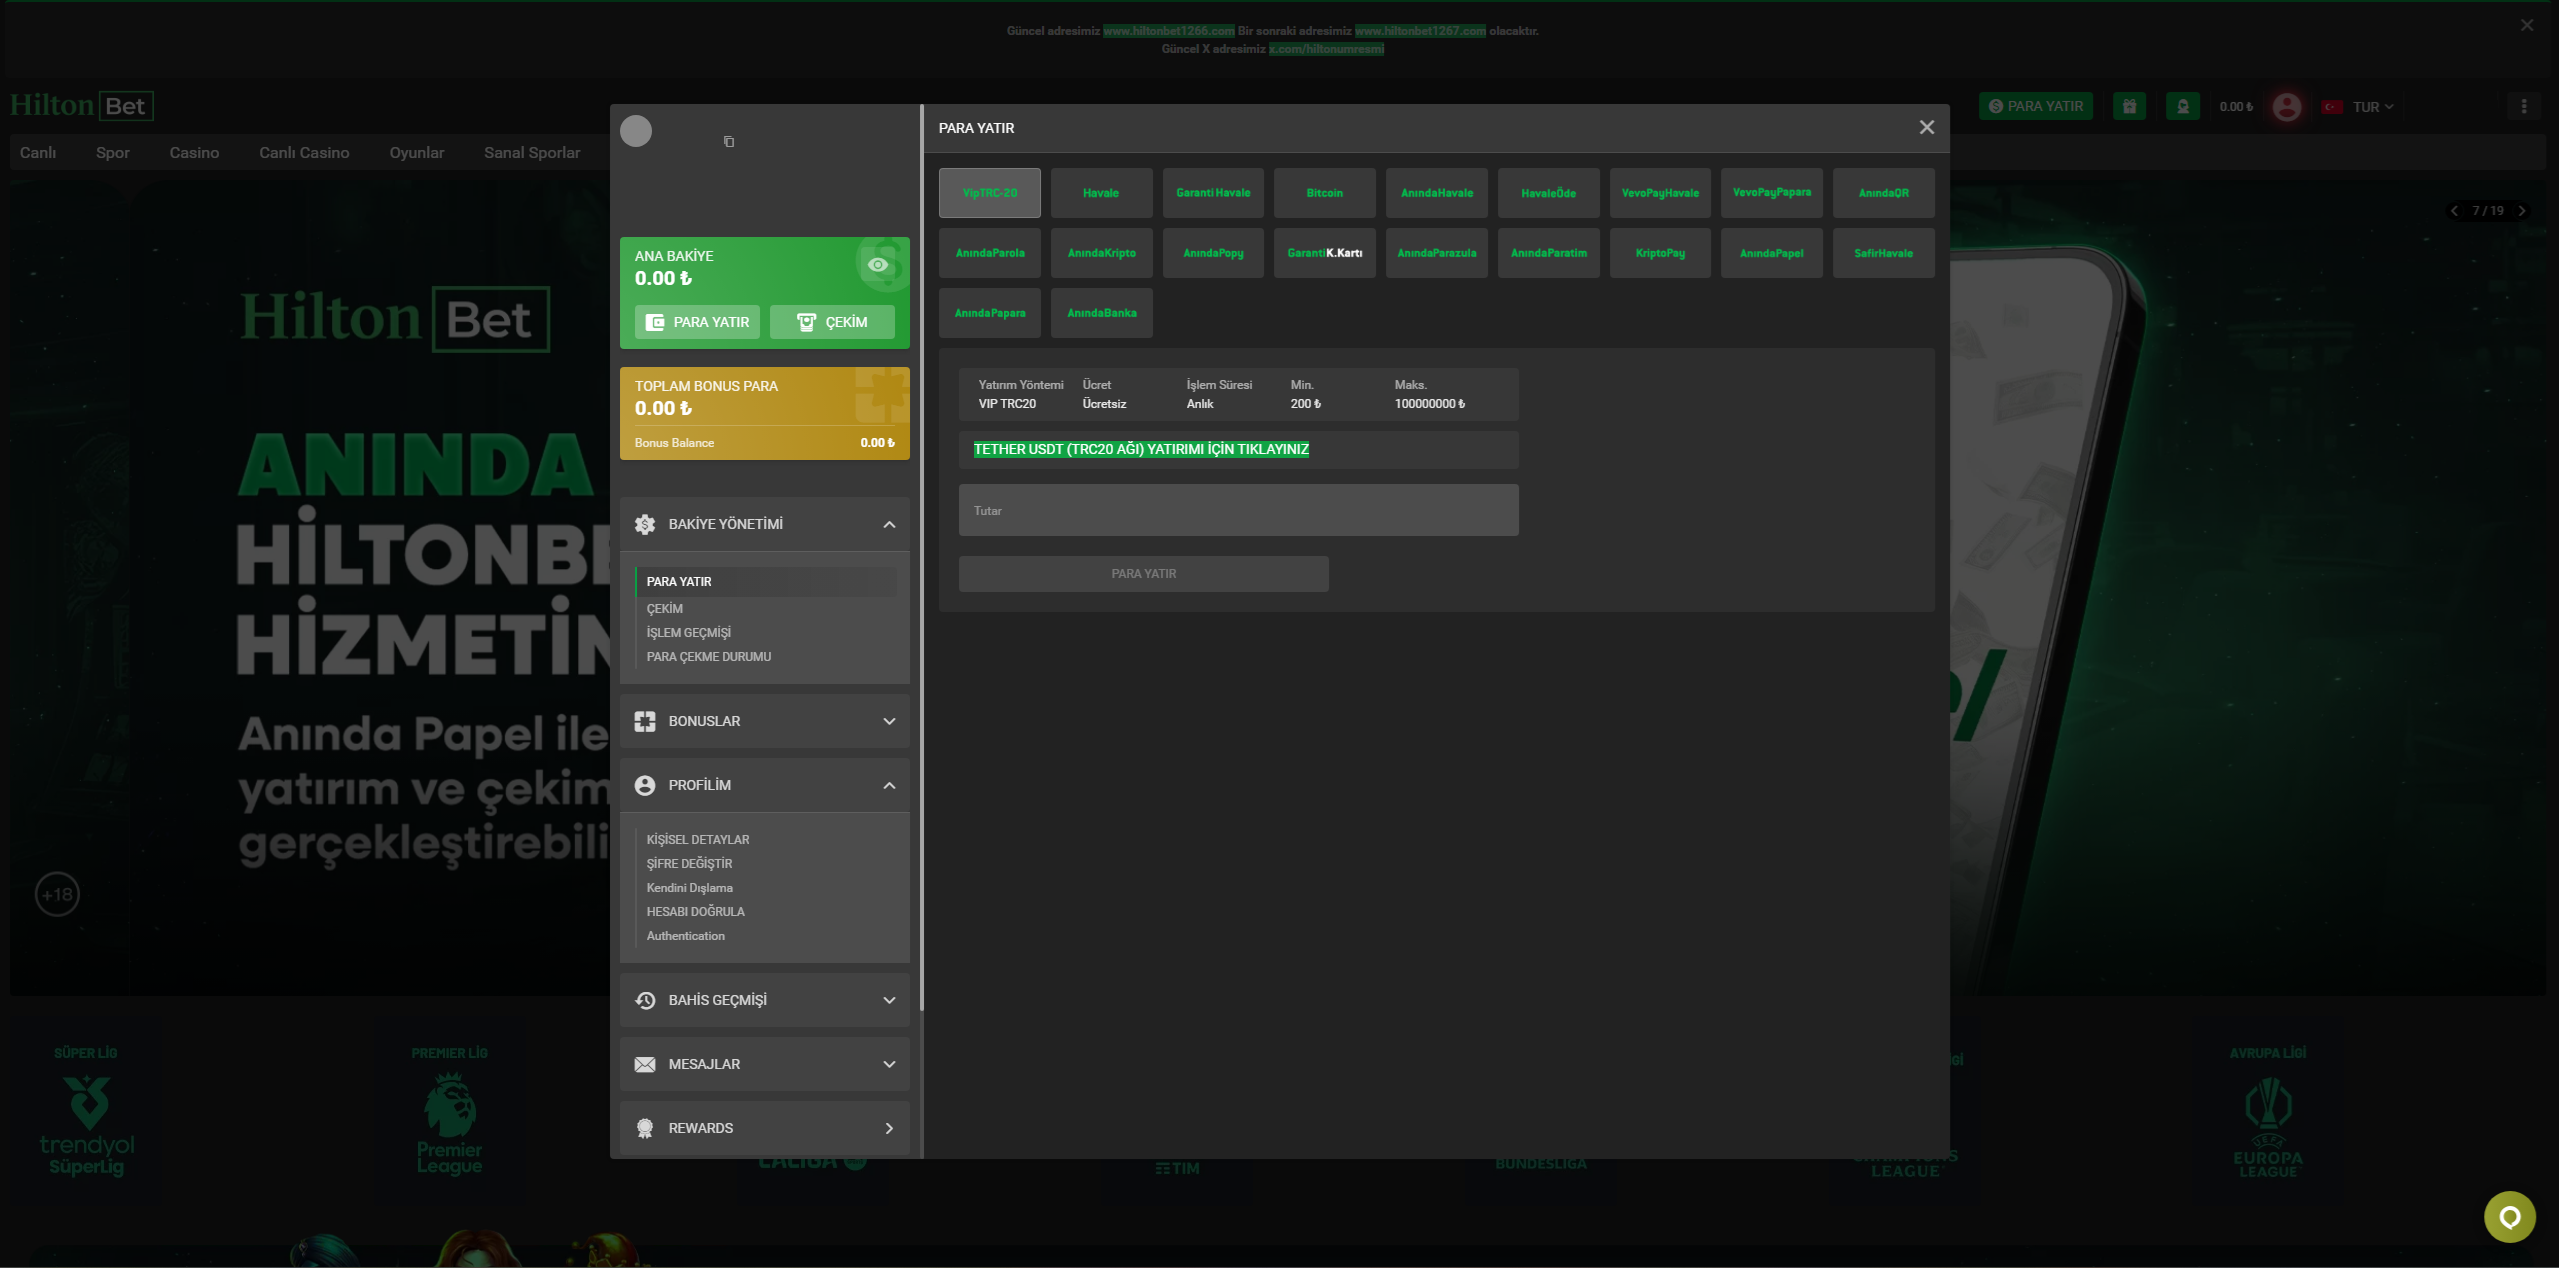The image size is (2559, 1268).
Task: Select the AnındaBanka payment method
Action: click(x=1101, y=313)
